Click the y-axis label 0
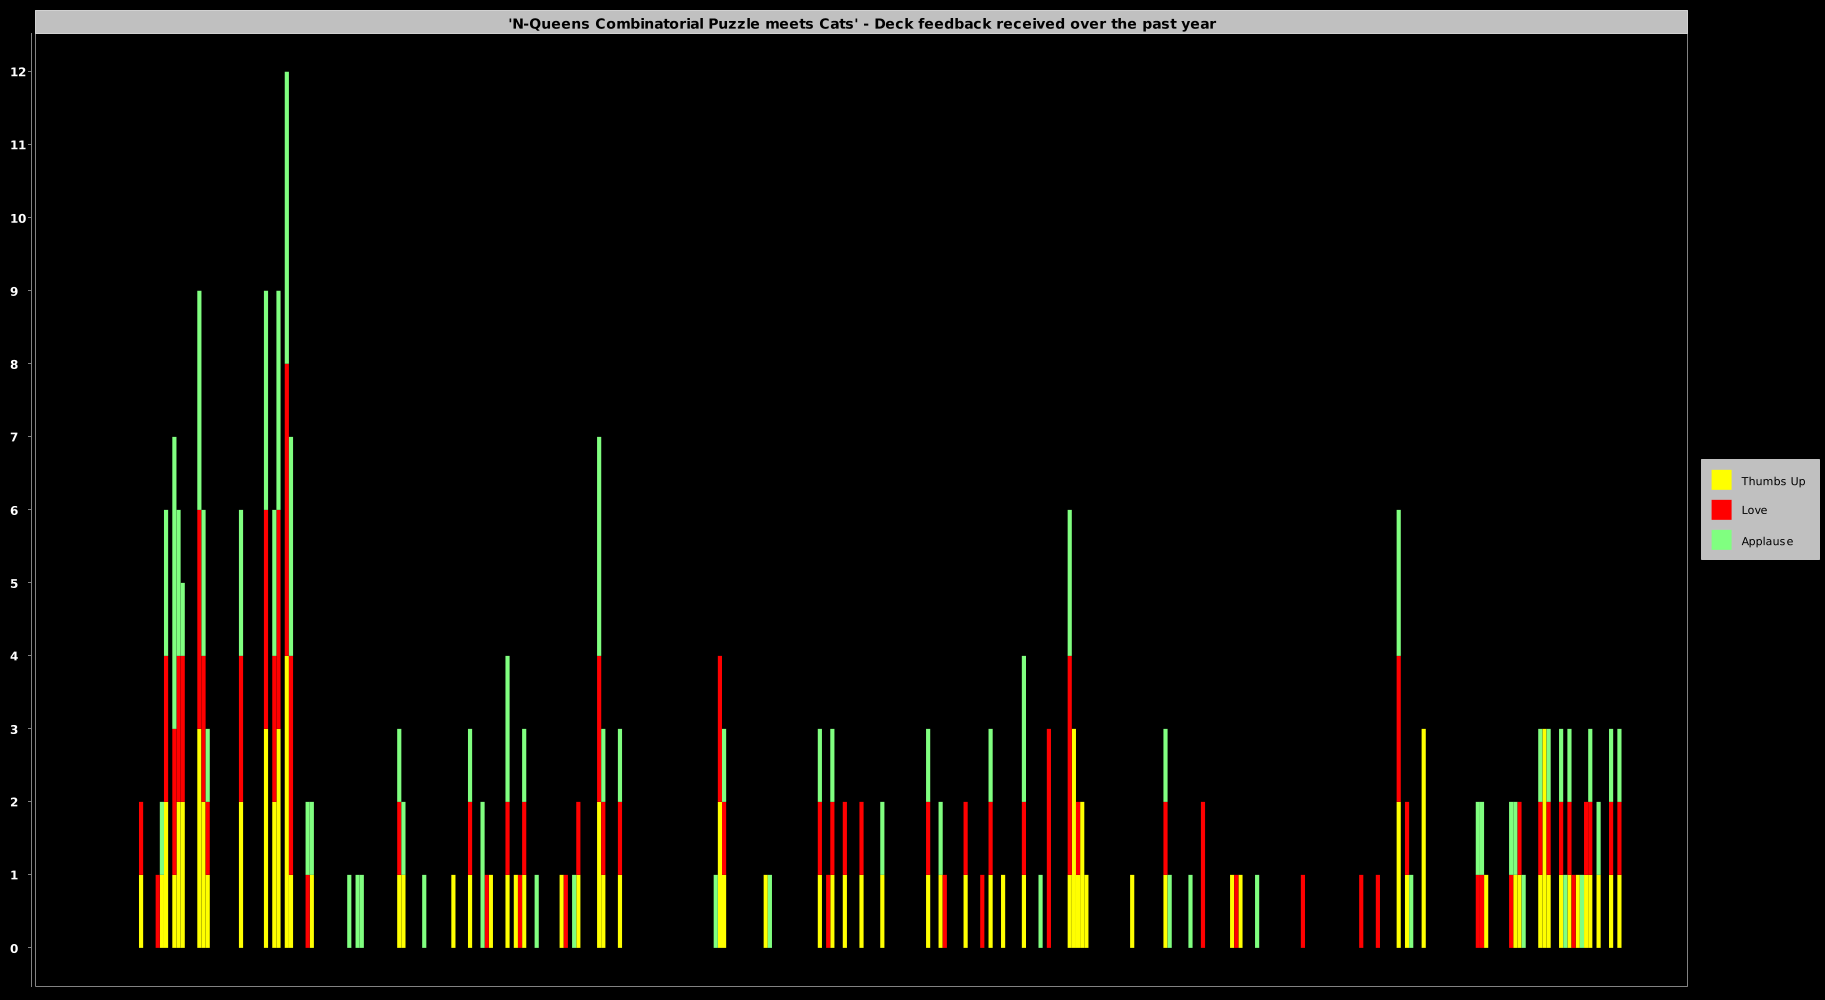Screen dimensions: 1825x1000 pos(14,948)
